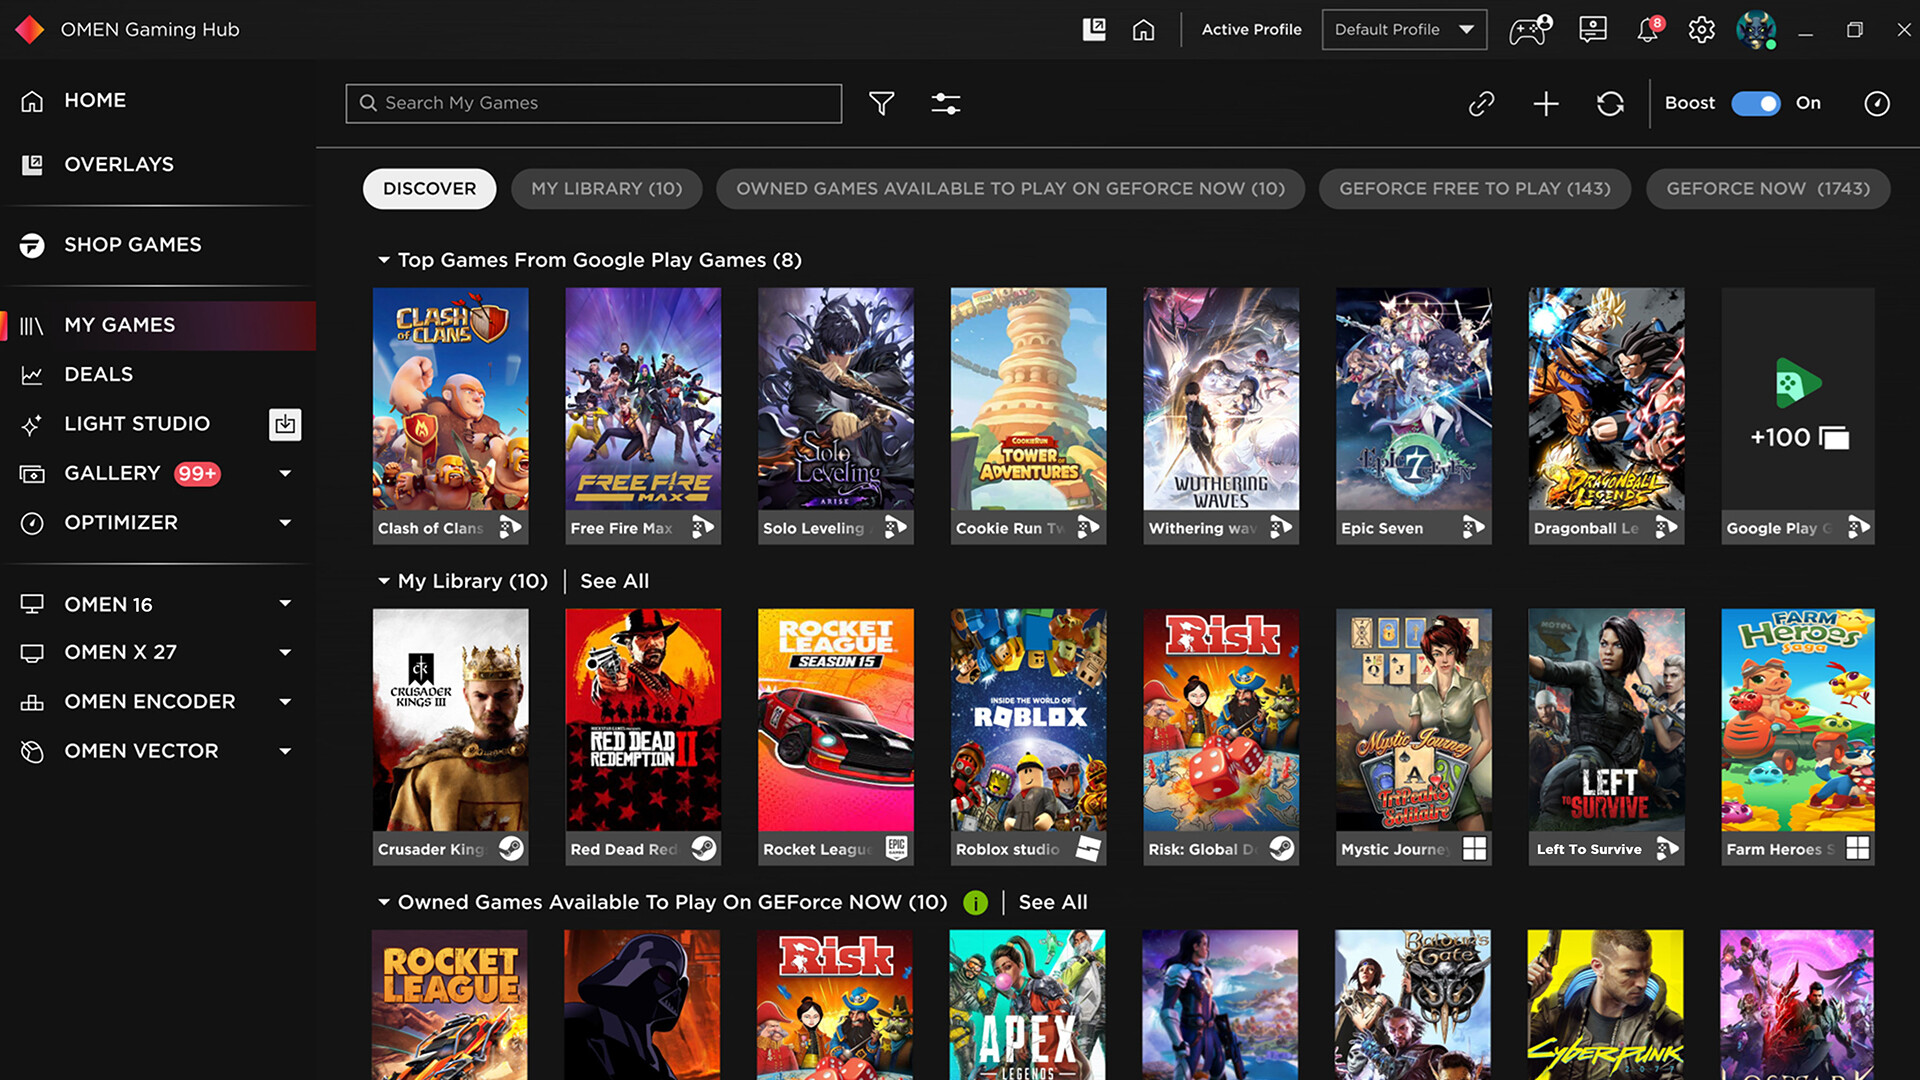Open Owned Games Available on GeForce NOW tab

(1010, 189)
